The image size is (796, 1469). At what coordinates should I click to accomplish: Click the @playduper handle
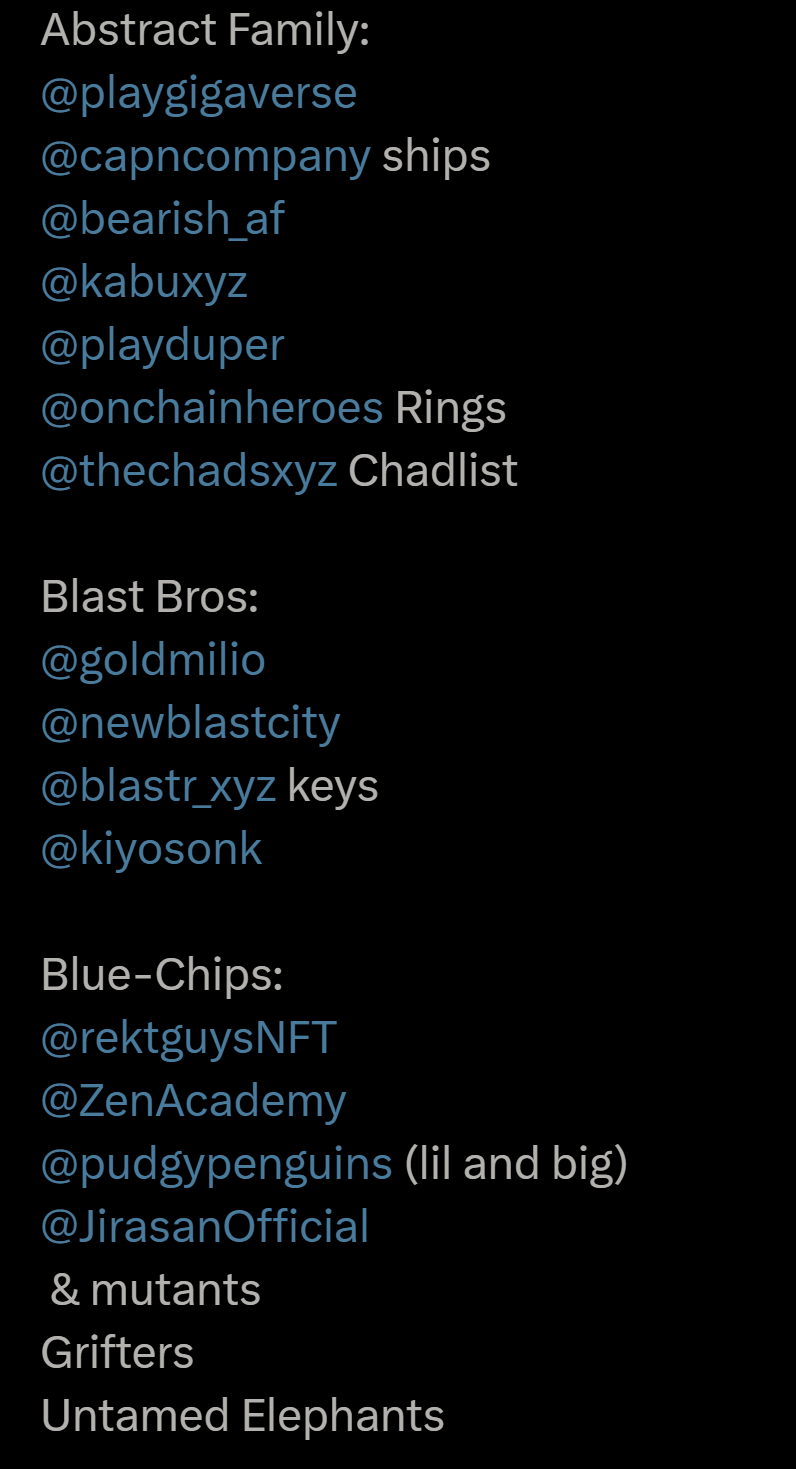pos(162,346)
